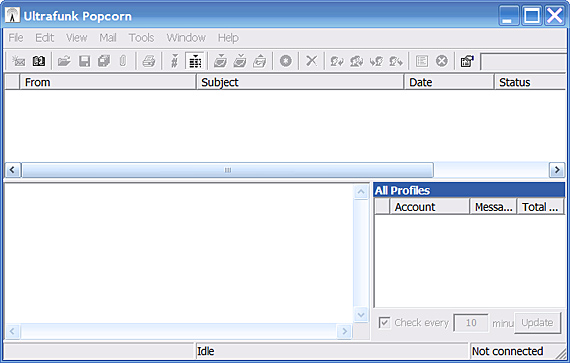The image size is (570, 363).
Task: Click the paperclip attachment icon
Action: click(123, 61)
